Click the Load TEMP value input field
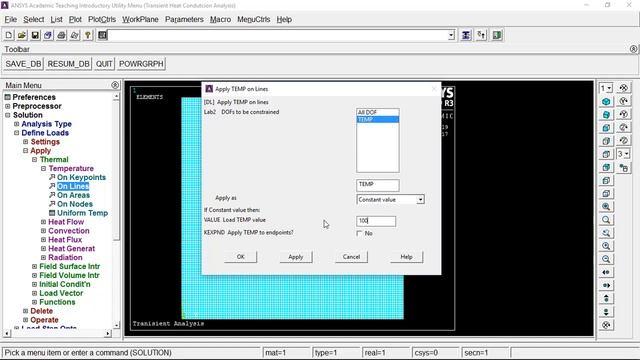This screenshot has width=640, height=360. click(376, 221)
